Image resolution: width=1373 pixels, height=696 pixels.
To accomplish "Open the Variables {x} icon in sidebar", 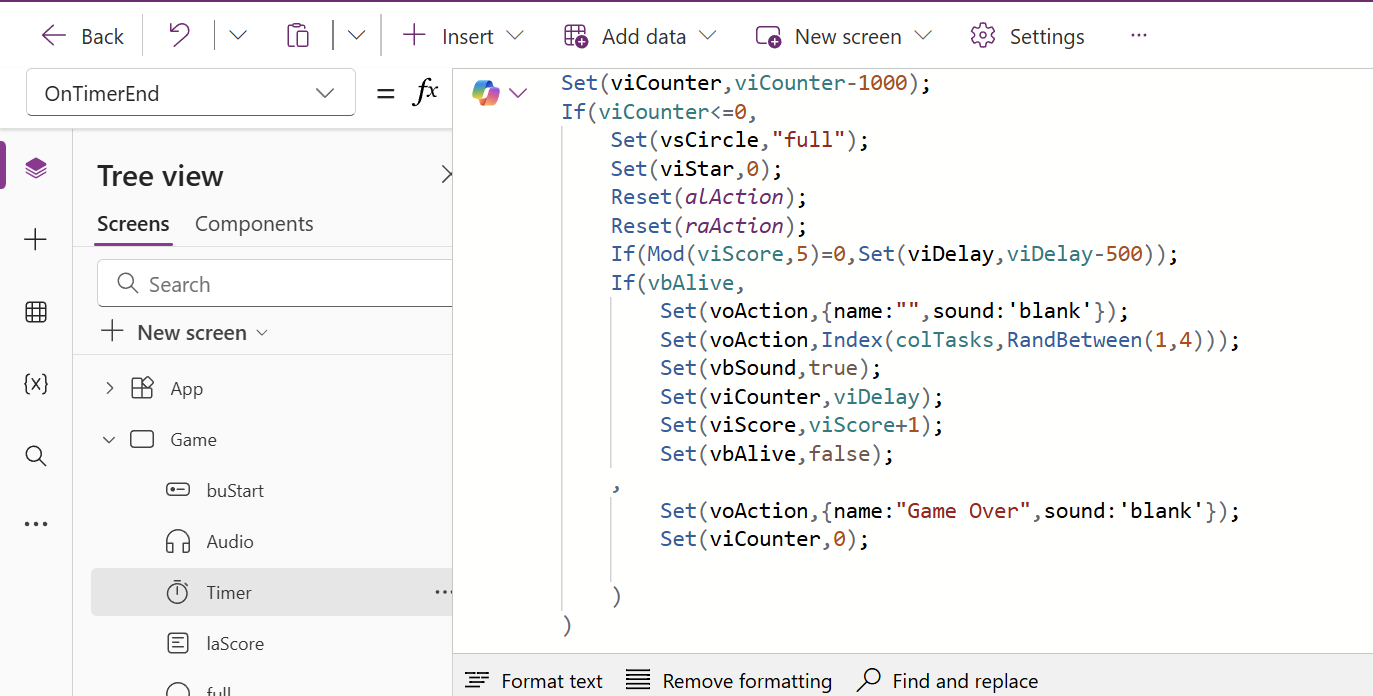I will pyautogui.click(x=36, y=384).
